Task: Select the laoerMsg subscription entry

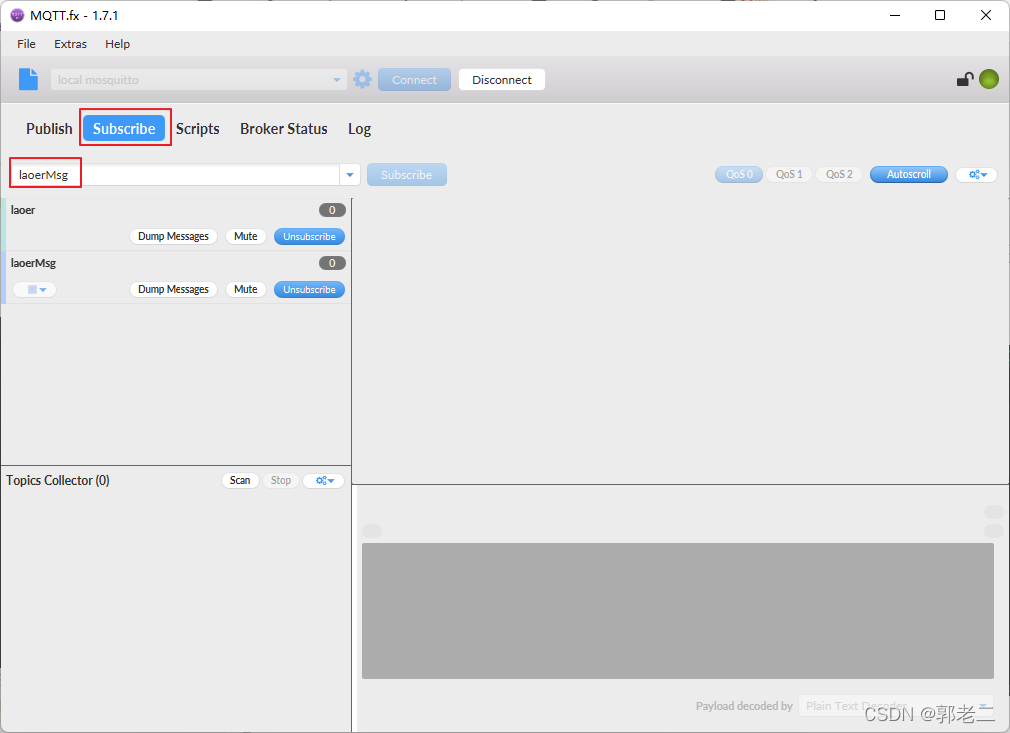Action: point(176,277)
